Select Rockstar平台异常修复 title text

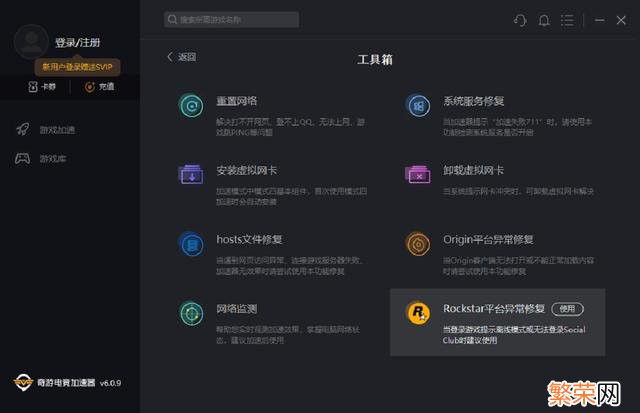coord(494,309)
